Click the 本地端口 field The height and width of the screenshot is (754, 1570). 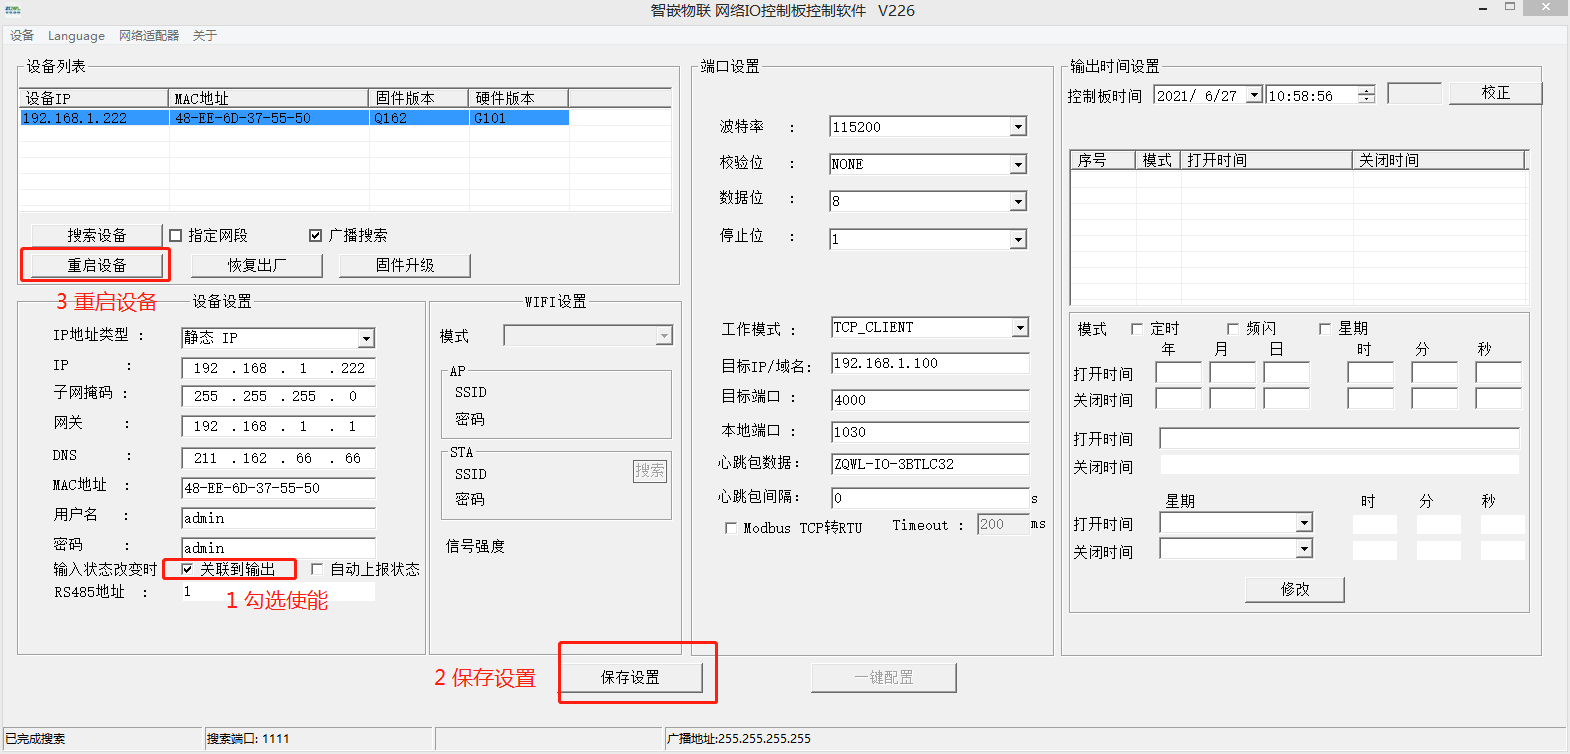coord(930,432)
